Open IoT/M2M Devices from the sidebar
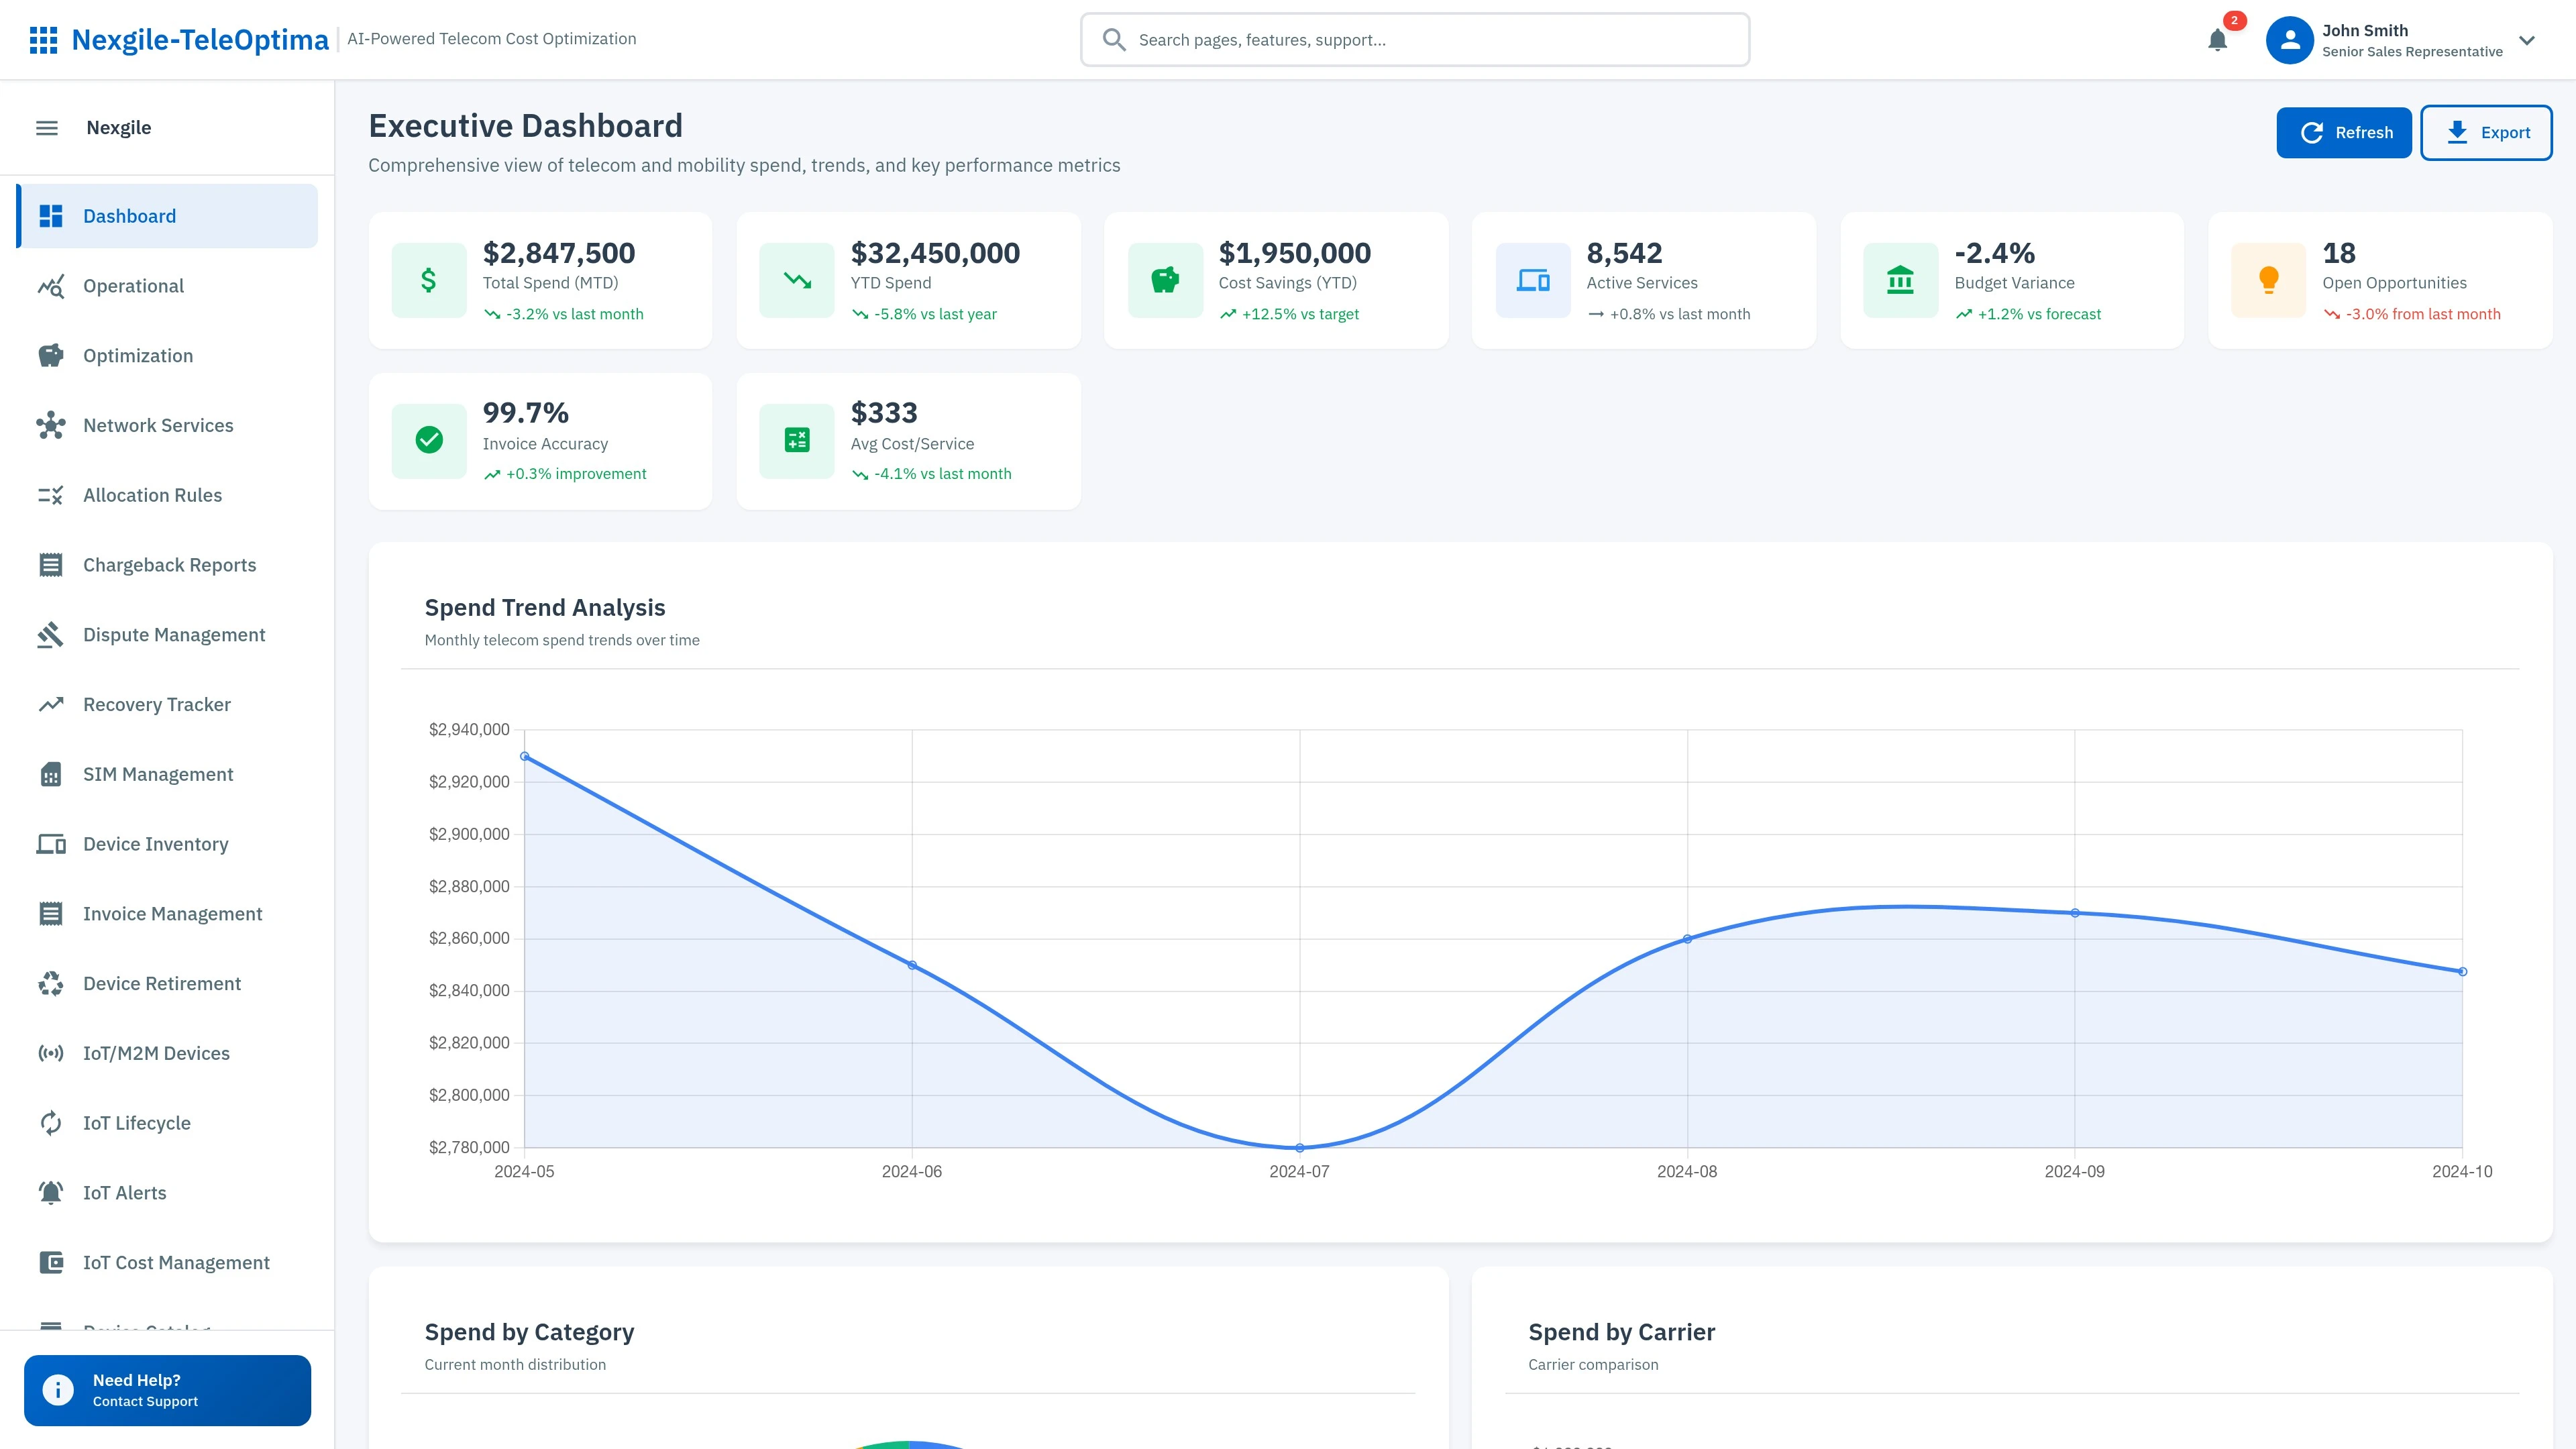This screenshot has height=1449, width=2576. 156,1053
